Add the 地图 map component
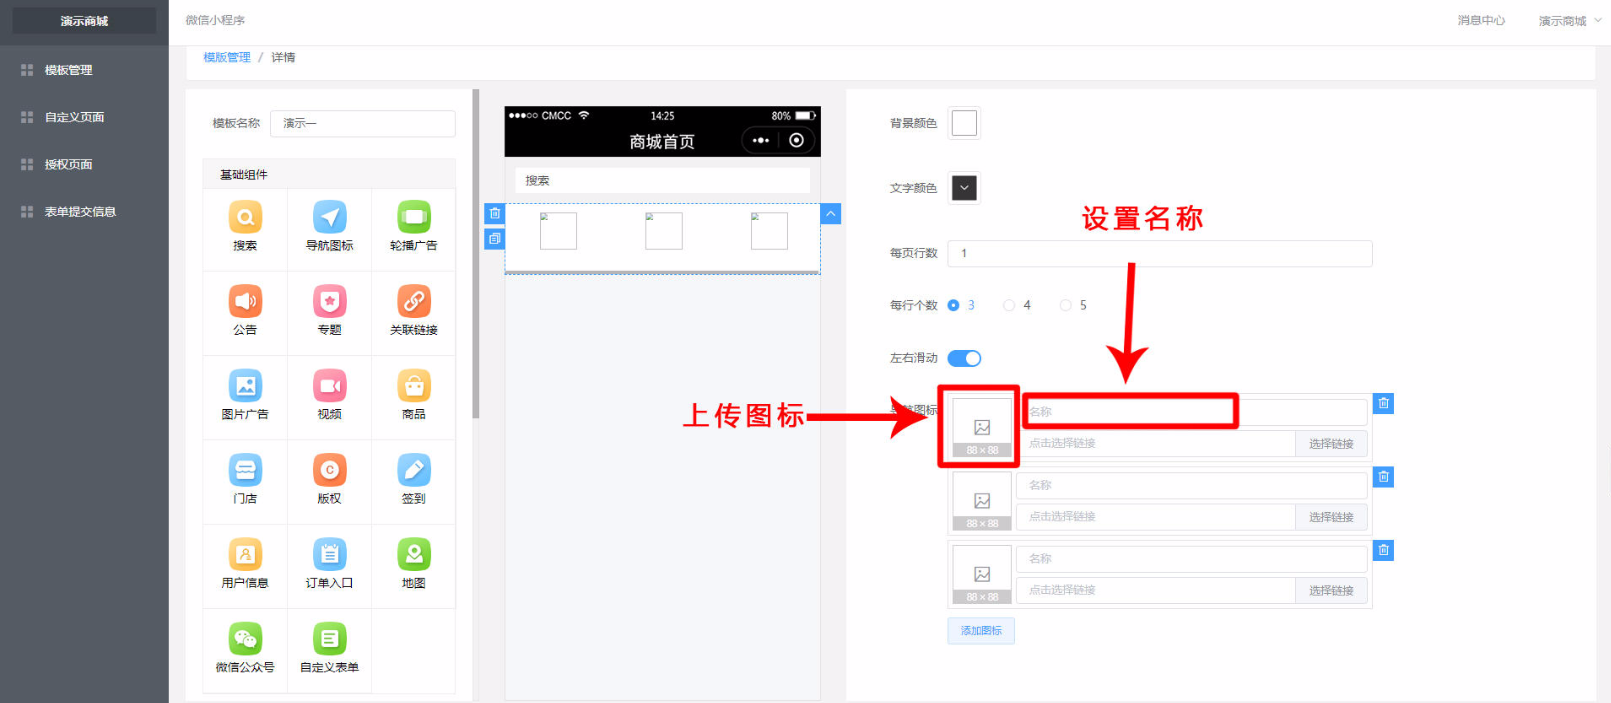1611x703 pixels. [x=413, y=565]
